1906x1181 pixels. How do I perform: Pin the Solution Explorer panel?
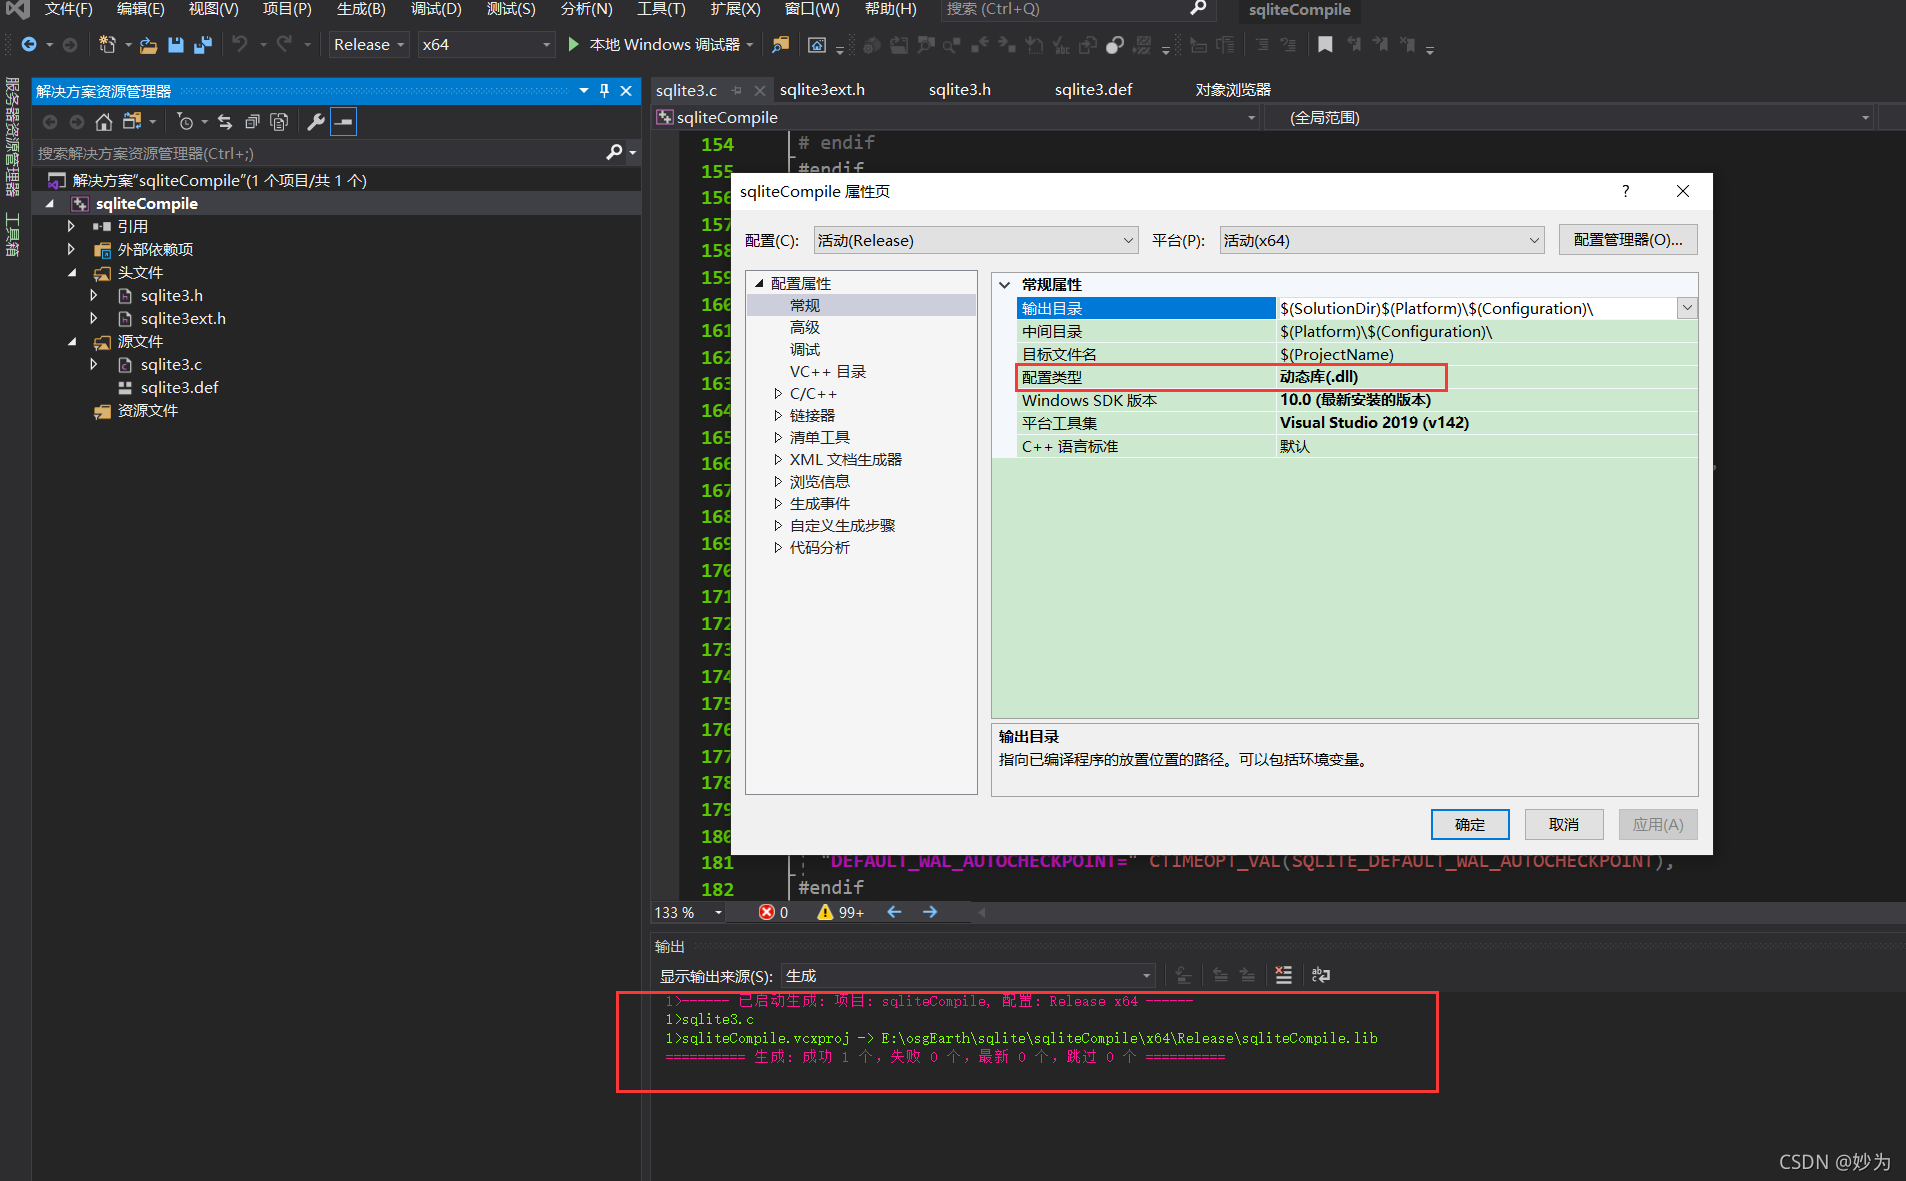[x=604, y=91]
